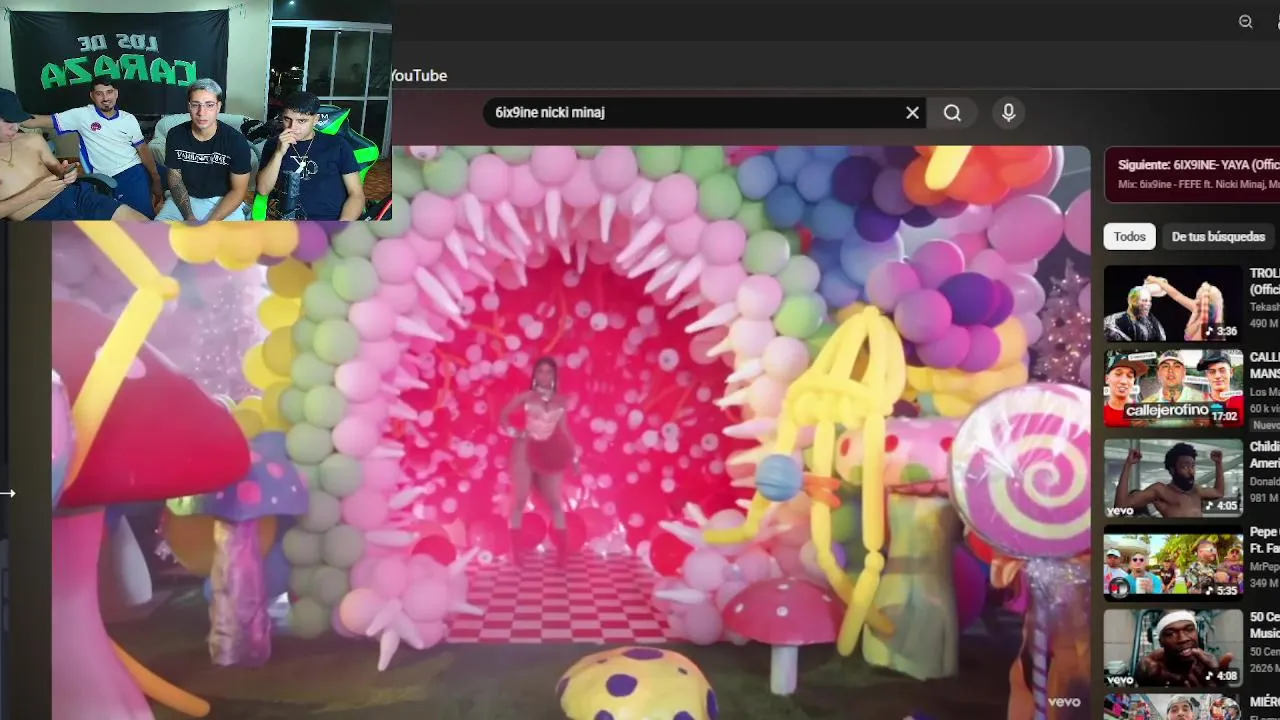This screenshot has height=720, width=1280.
Task: Click the browser zoom magnifier icon
Action: pos(1245,22)
